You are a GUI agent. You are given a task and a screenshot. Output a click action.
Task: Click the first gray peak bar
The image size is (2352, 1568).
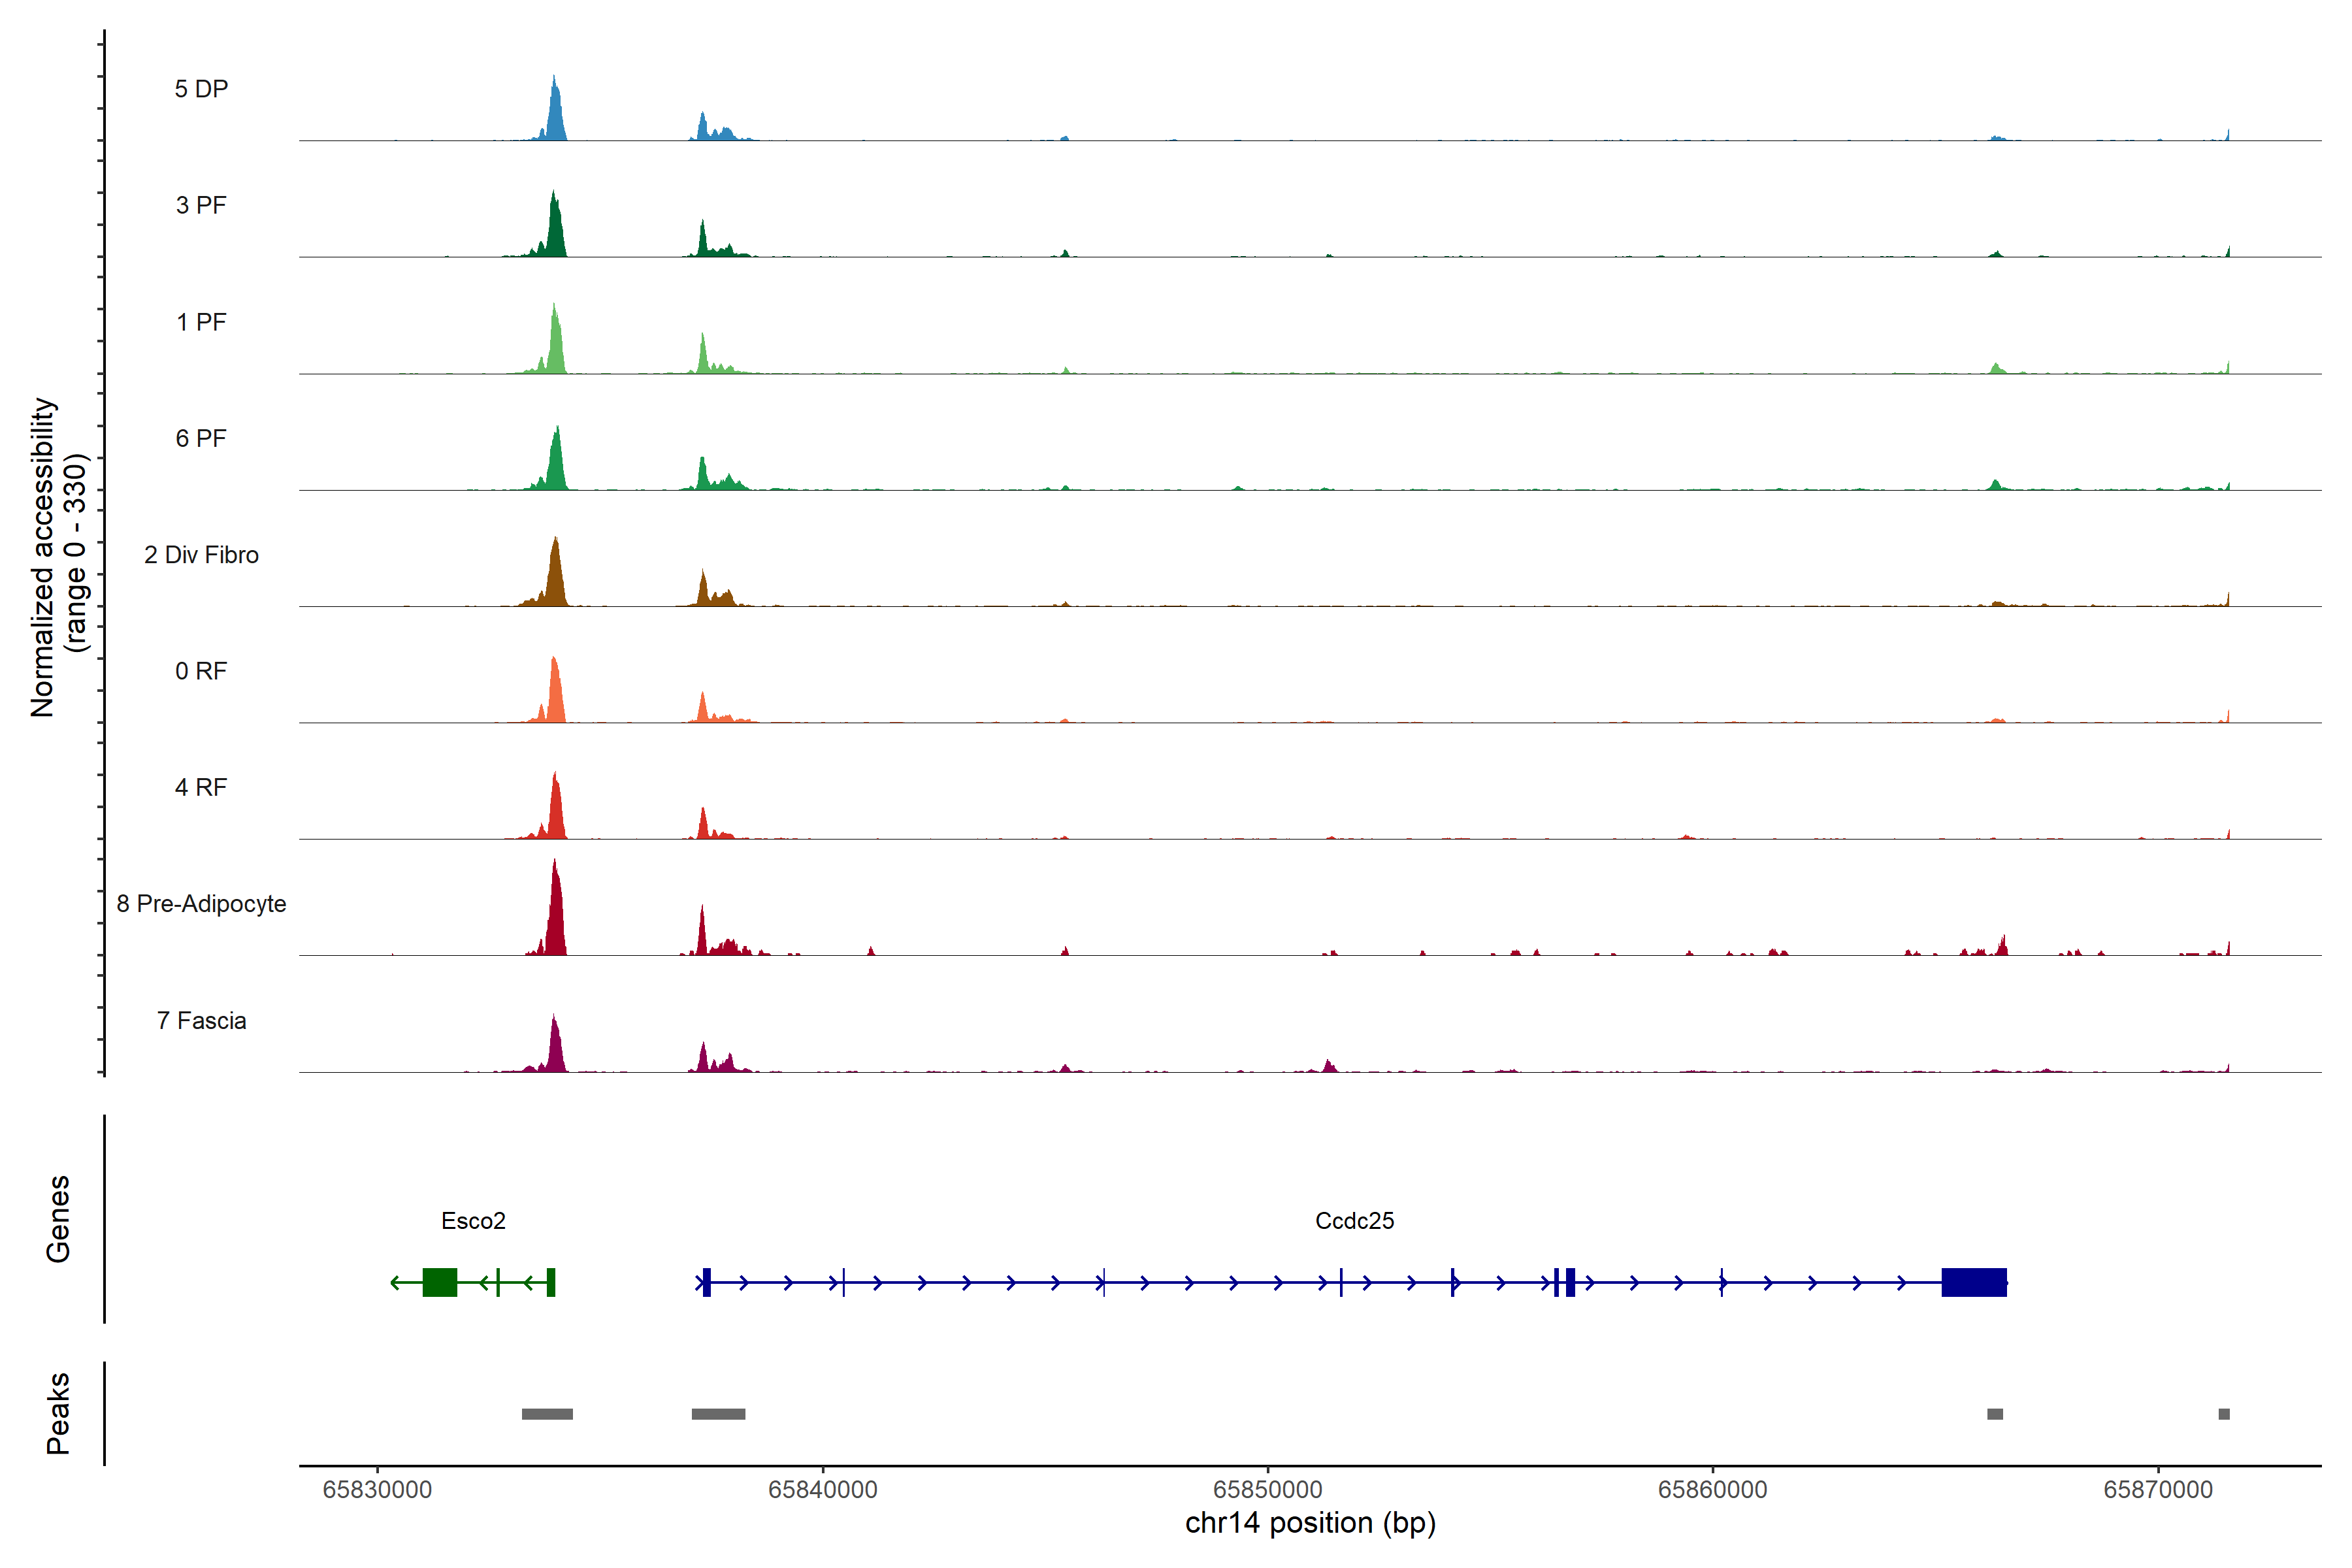pos(547,1414)
